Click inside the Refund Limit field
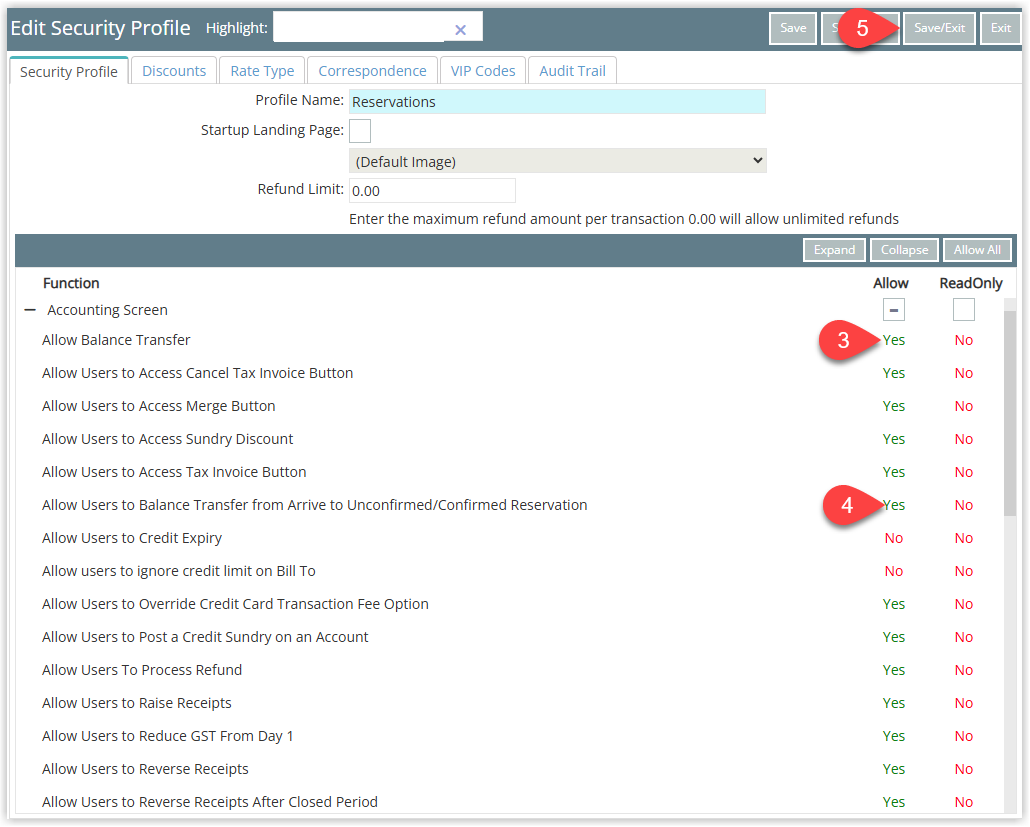Screen dimensions: 1030x827 (x=432, y=190)
